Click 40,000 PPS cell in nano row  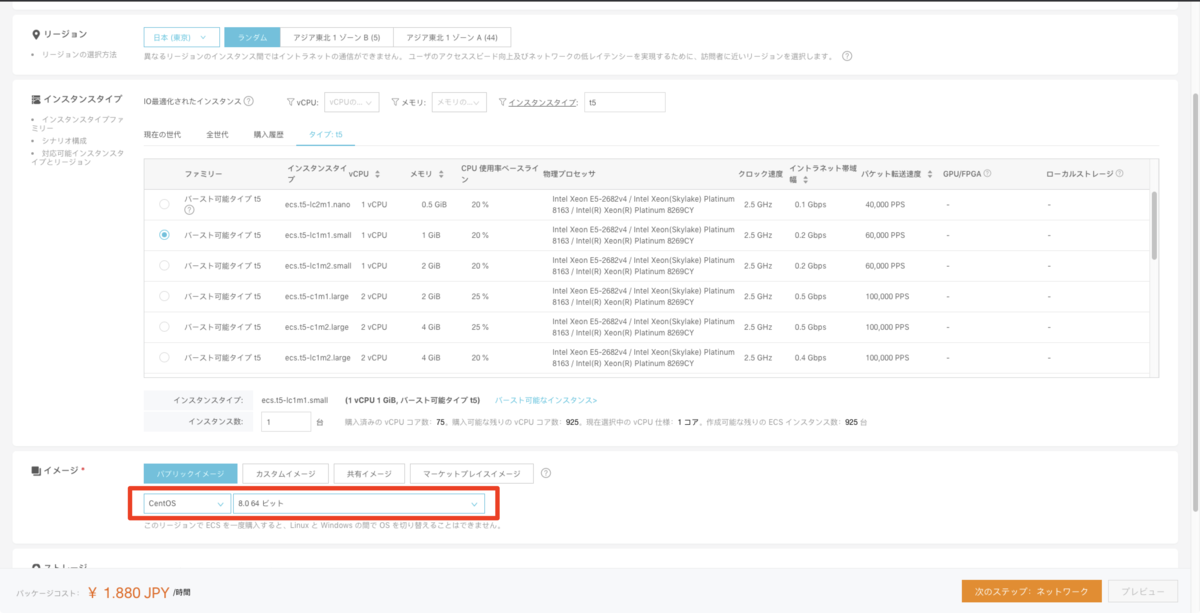[x=884, y=205]
